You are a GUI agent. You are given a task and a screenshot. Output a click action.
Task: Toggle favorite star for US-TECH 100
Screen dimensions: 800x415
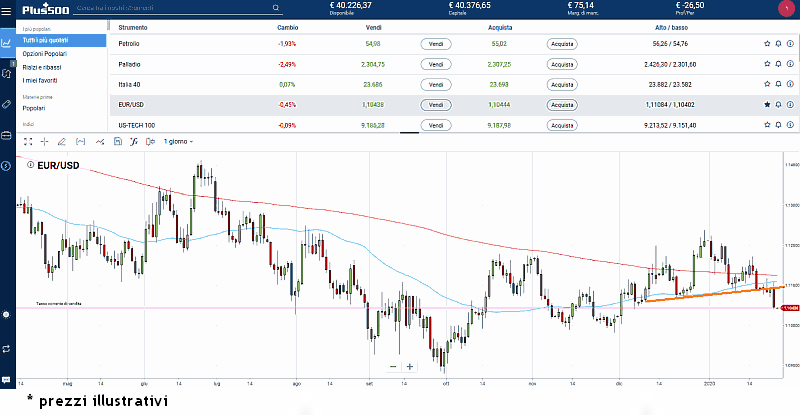click(767, 125)
